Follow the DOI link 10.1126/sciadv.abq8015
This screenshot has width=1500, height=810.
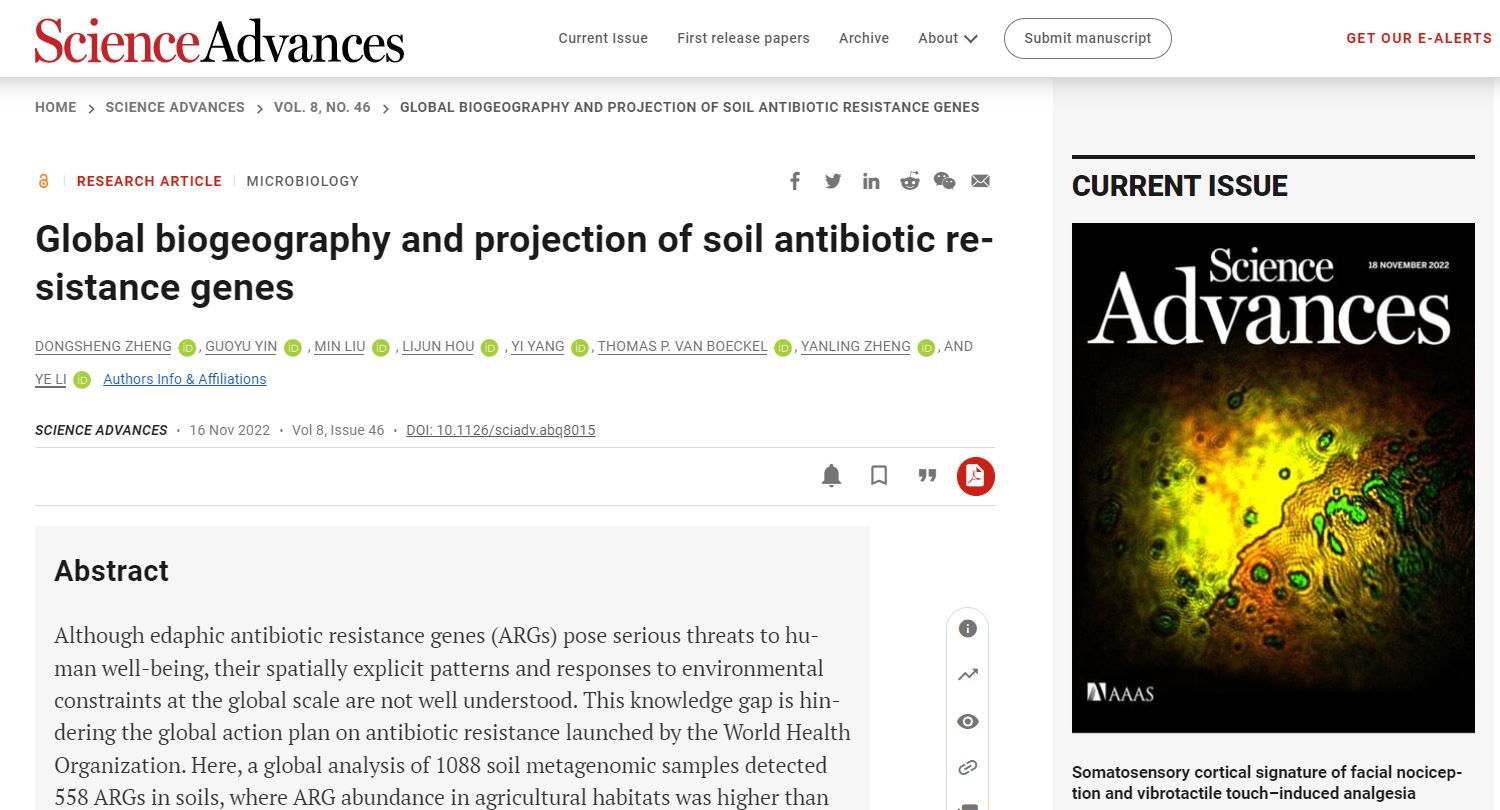[500, 430]
